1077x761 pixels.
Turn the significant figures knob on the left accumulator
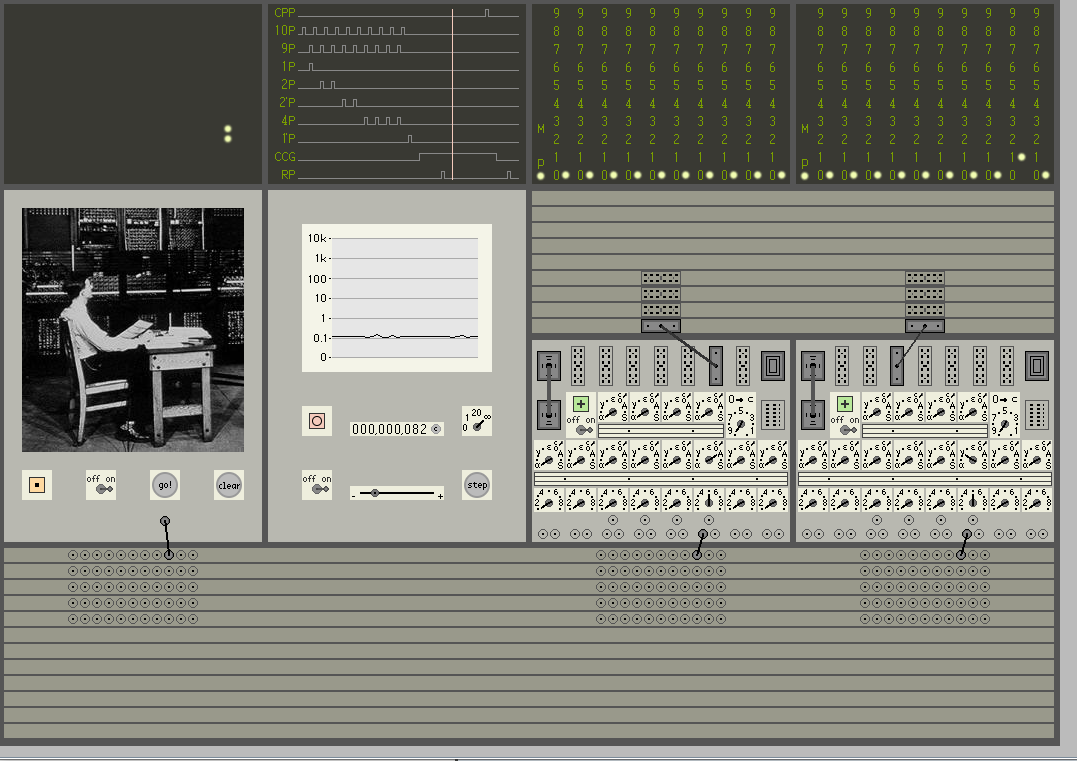742,424
